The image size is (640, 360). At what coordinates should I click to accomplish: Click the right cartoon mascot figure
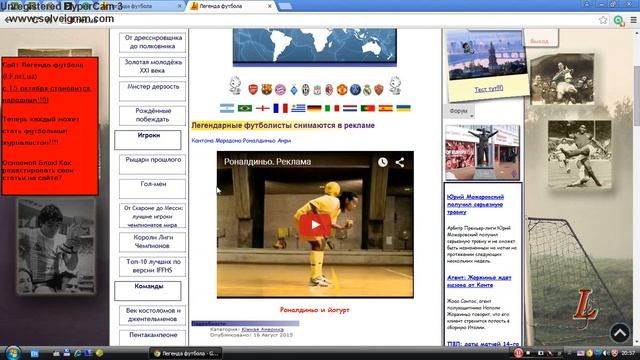pyautogui.click(x=395, y=85)
